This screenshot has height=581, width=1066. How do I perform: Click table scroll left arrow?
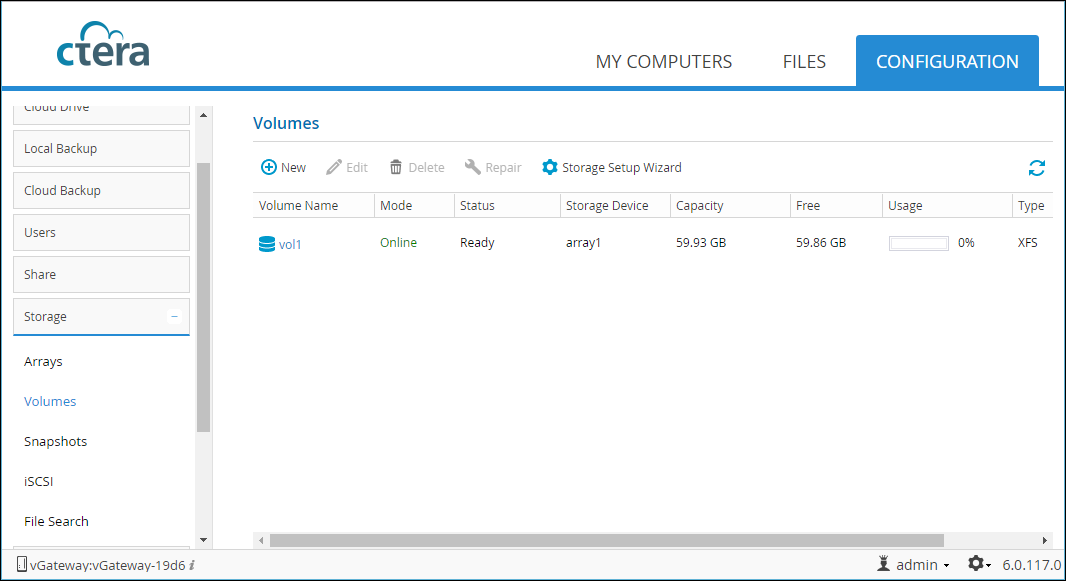[261, 541]
